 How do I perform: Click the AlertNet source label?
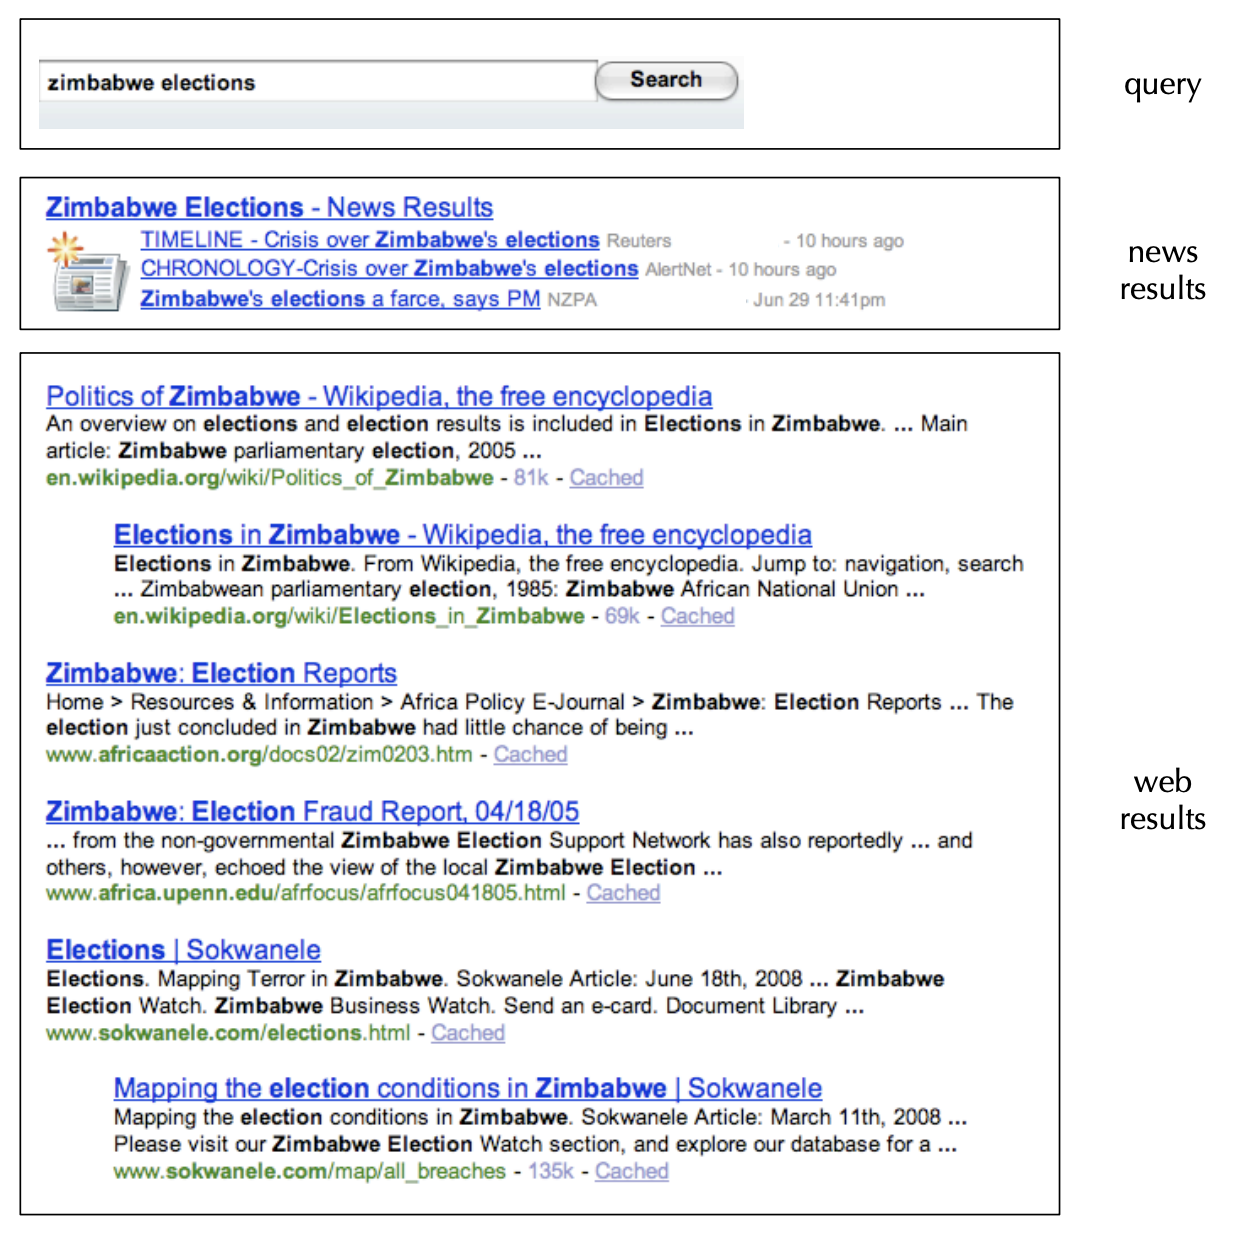pos(678,270)
